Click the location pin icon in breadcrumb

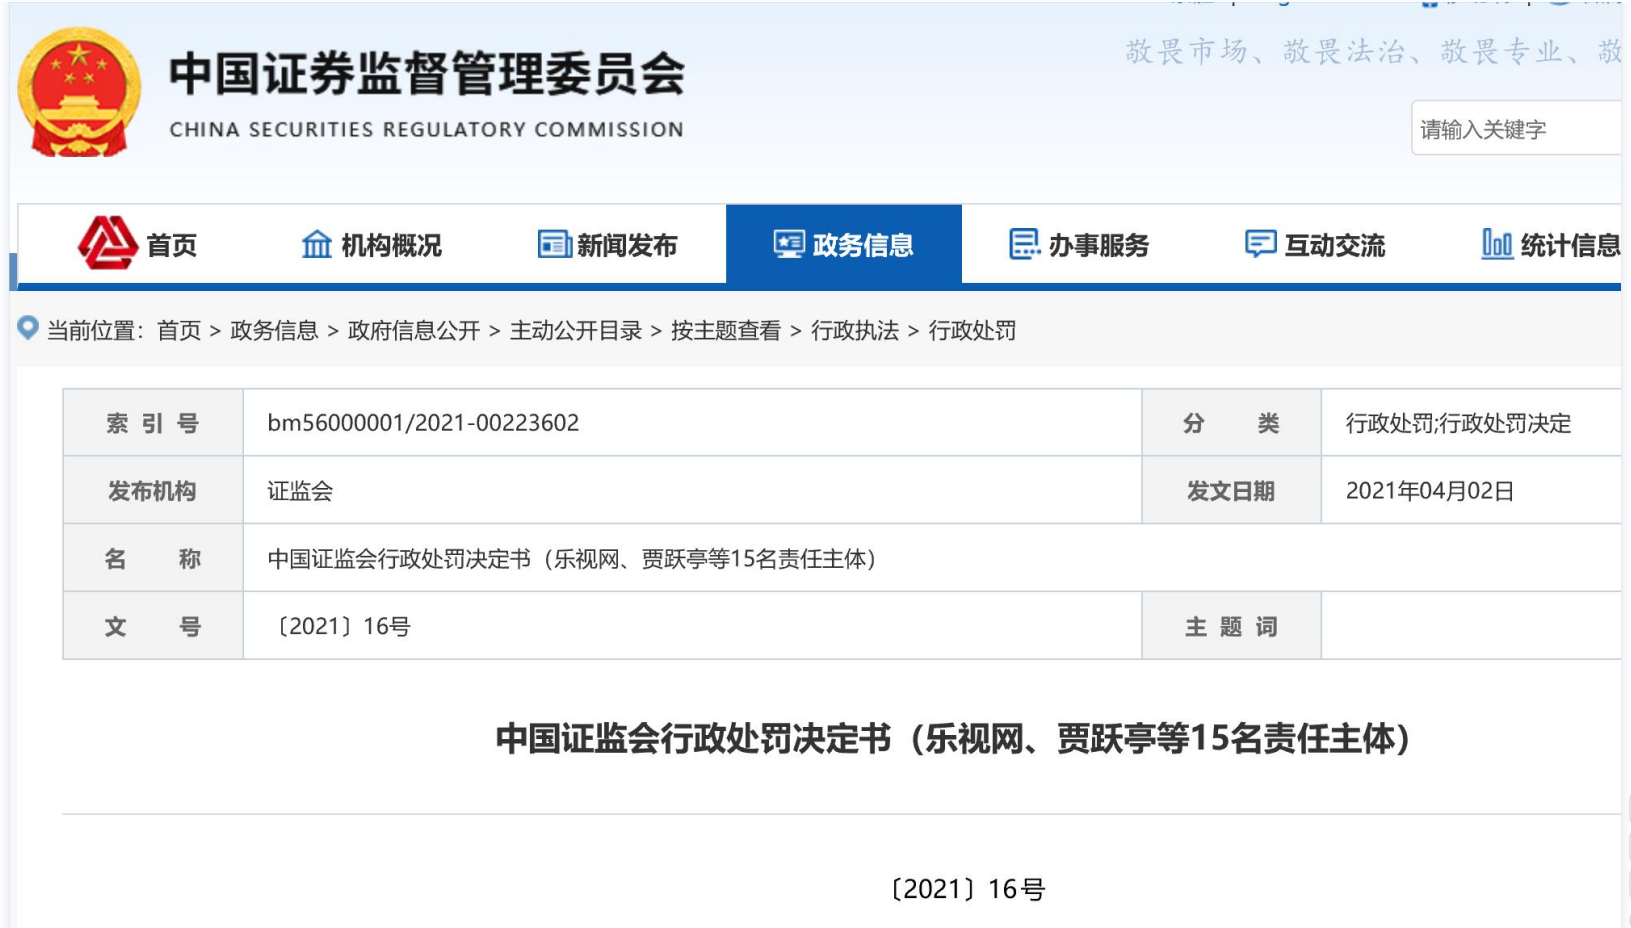point(29,328)
